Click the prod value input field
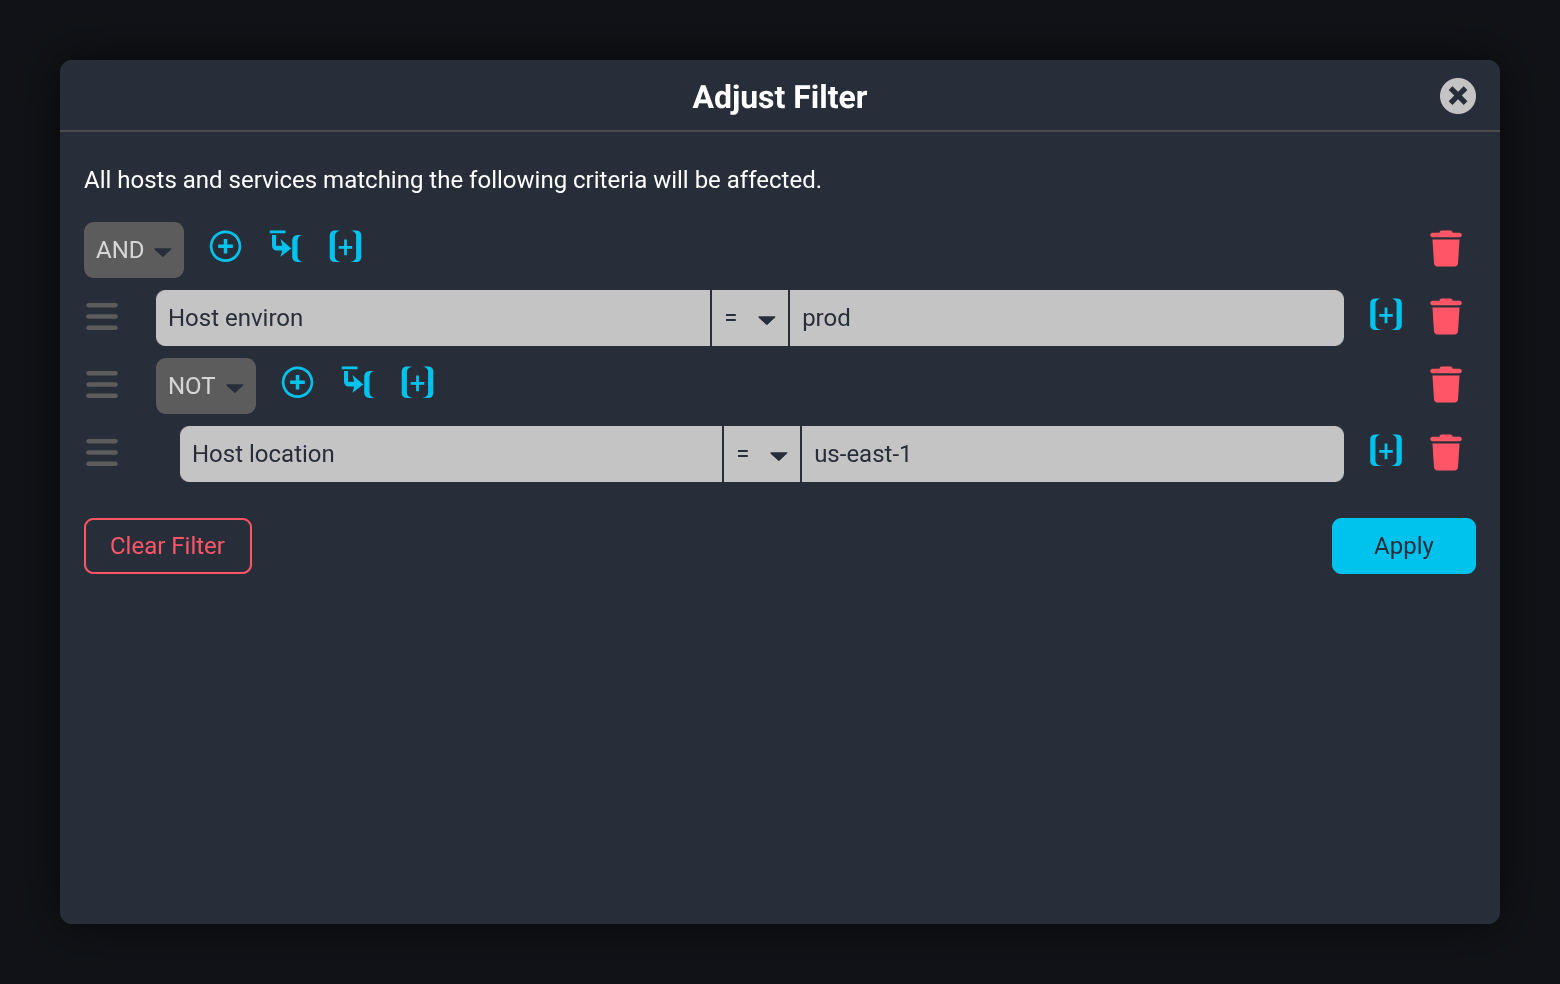Image resolution: width=1560 pixels, height=984 pixels. pos(1067,318)
